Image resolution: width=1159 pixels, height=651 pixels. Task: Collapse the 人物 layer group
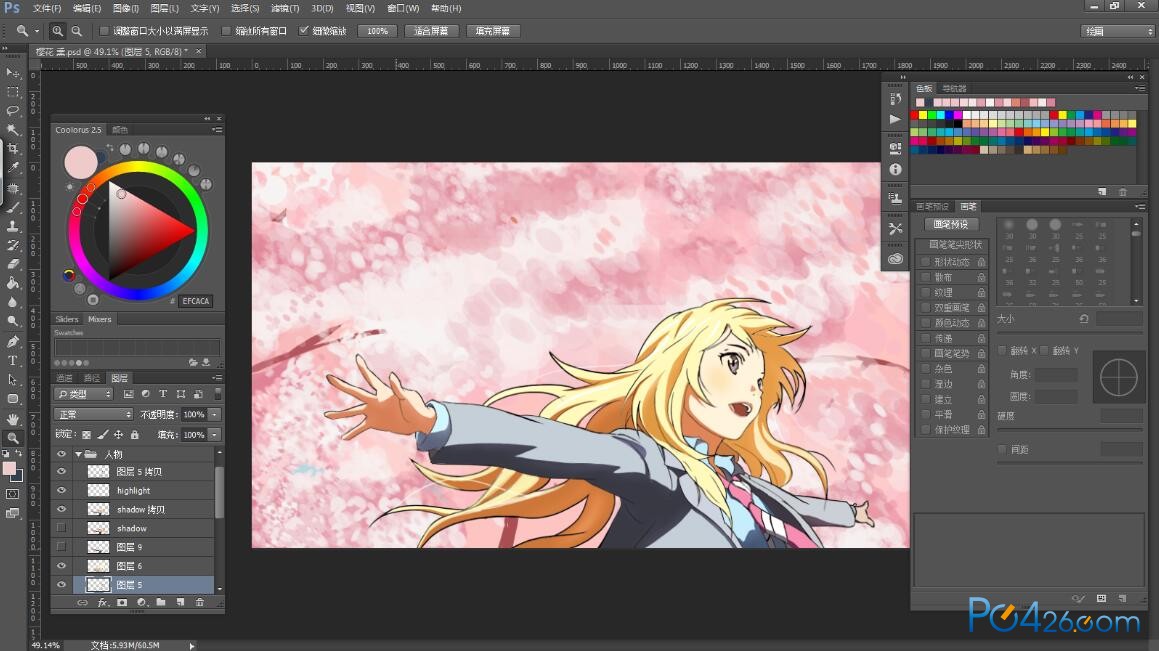[78, 454]
